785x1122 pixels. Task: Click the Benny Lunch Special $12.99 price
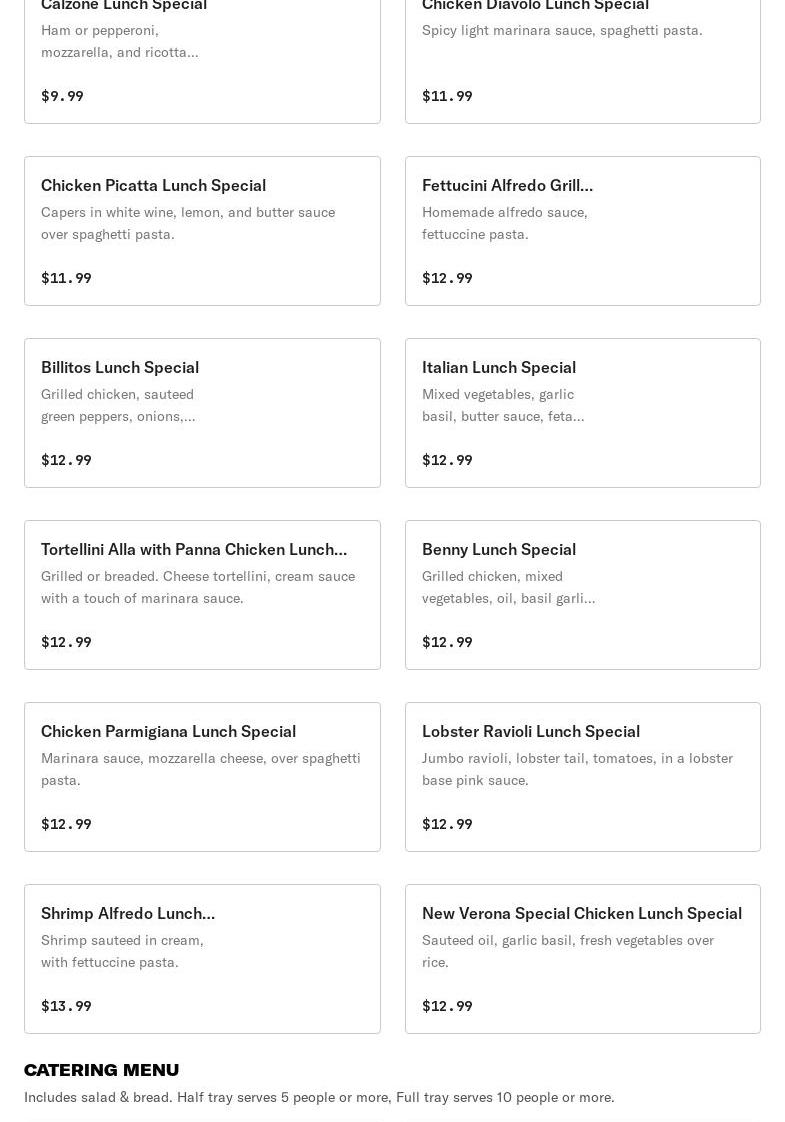click(x=447, y=642)
